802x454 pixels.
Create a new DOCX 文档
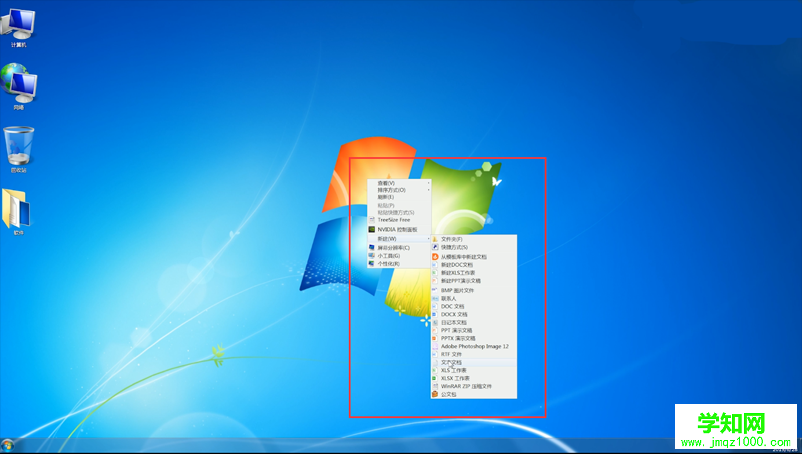coord(474,314)
